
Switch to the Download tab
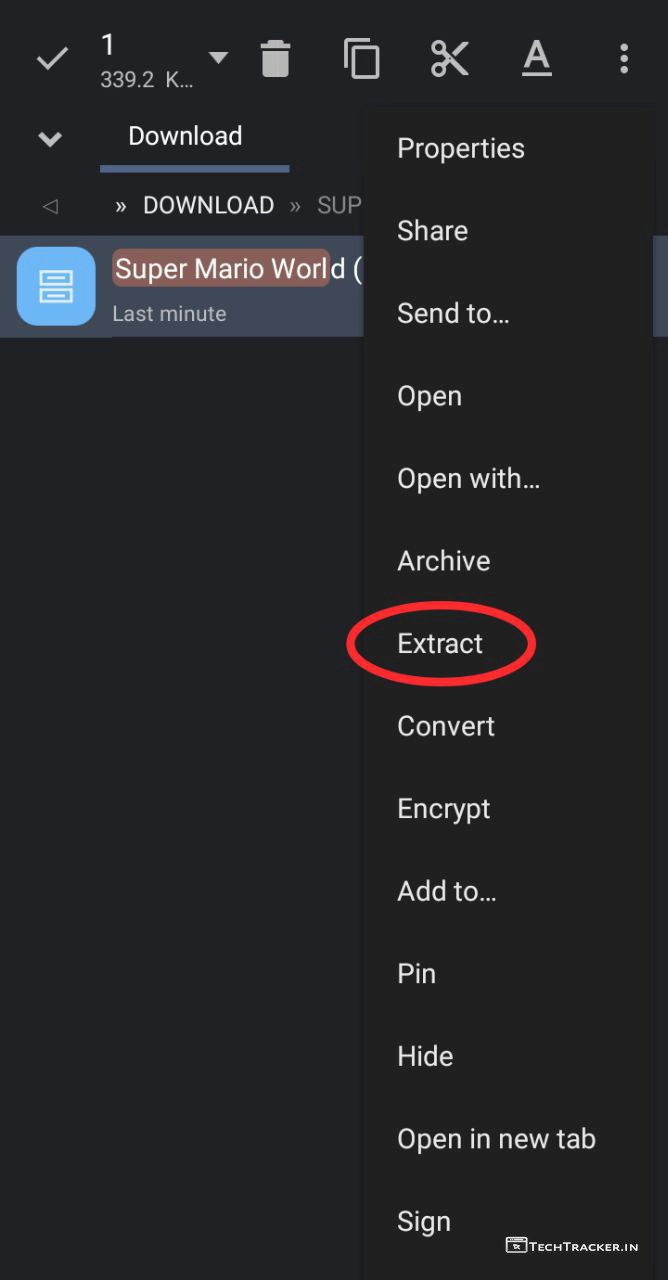click(185, 136)
